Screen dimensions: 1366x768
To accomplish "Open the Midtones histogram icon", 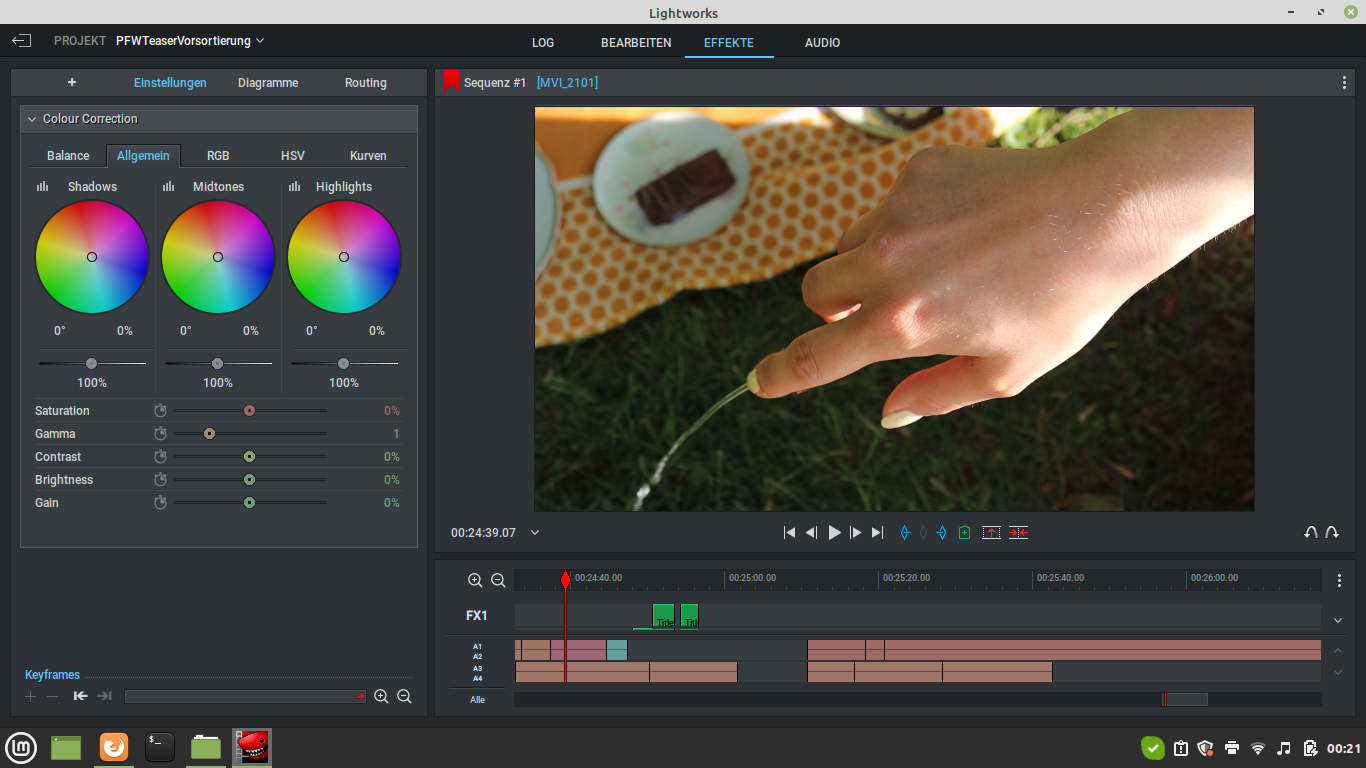I will point(169,186).
